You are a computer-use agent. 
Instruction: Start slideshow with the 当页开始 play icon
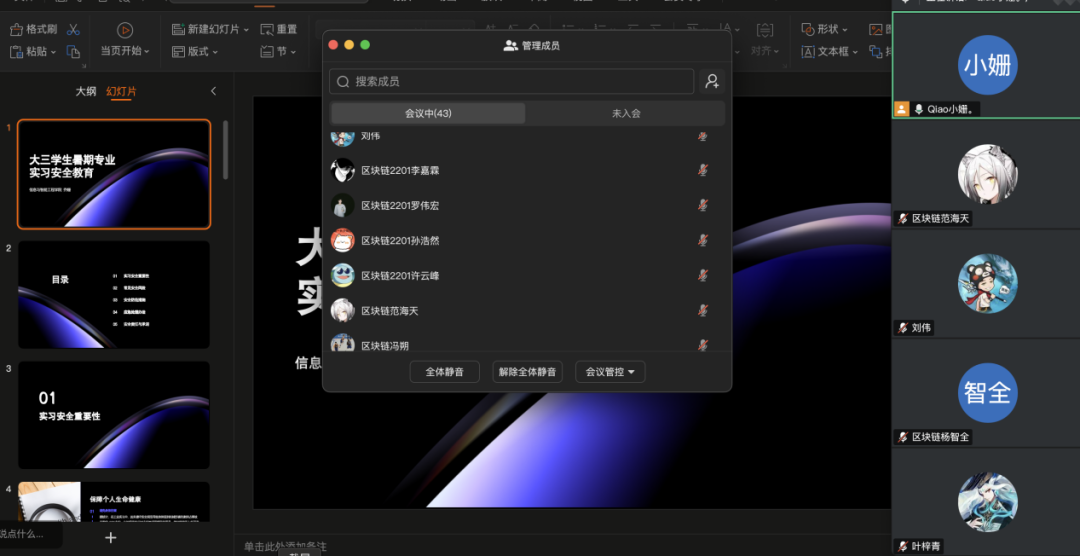125,30
